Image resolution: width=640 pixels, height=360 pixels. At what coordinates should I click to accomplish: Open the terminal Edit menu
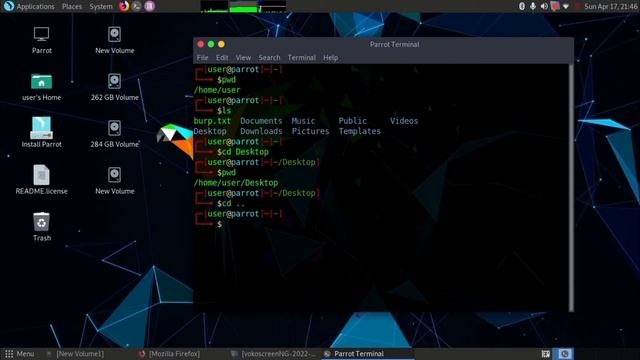[x=222, y=58]
